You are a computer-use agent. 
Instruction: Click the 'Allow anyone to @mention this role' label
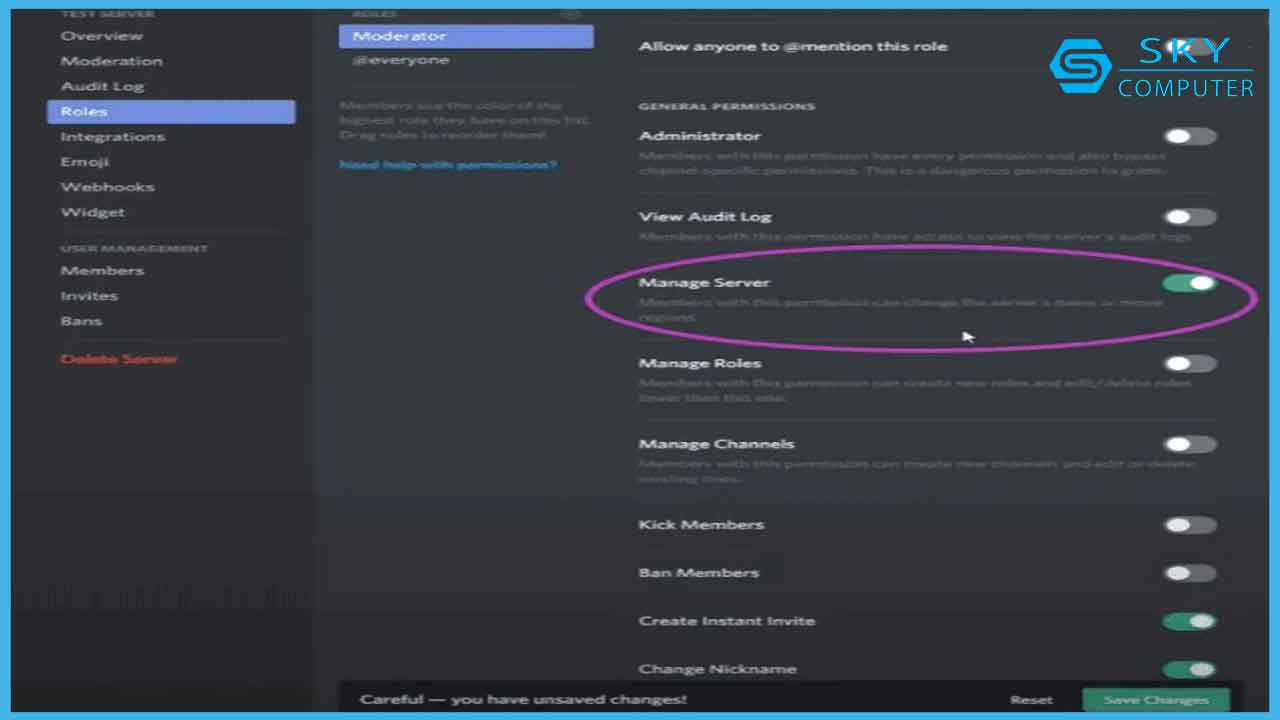pyautogui.click(x=793, y=46)
